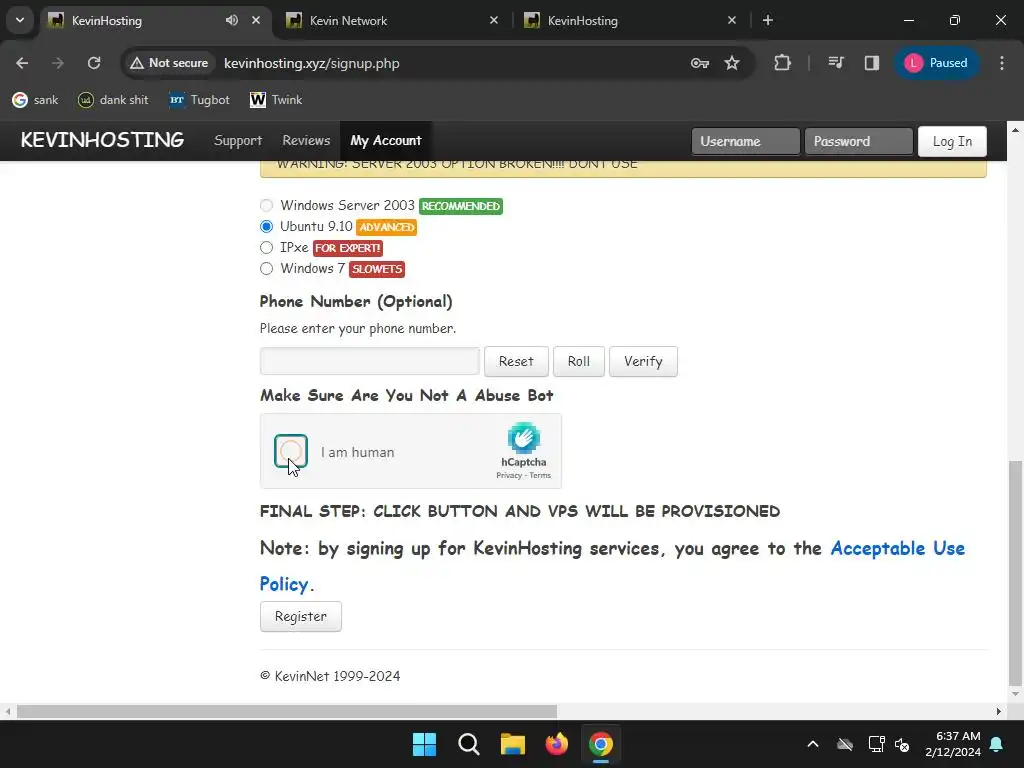This screenshot has height=768, width=1024.
Task: Open the saved passwords key icon
Action: 699,63
